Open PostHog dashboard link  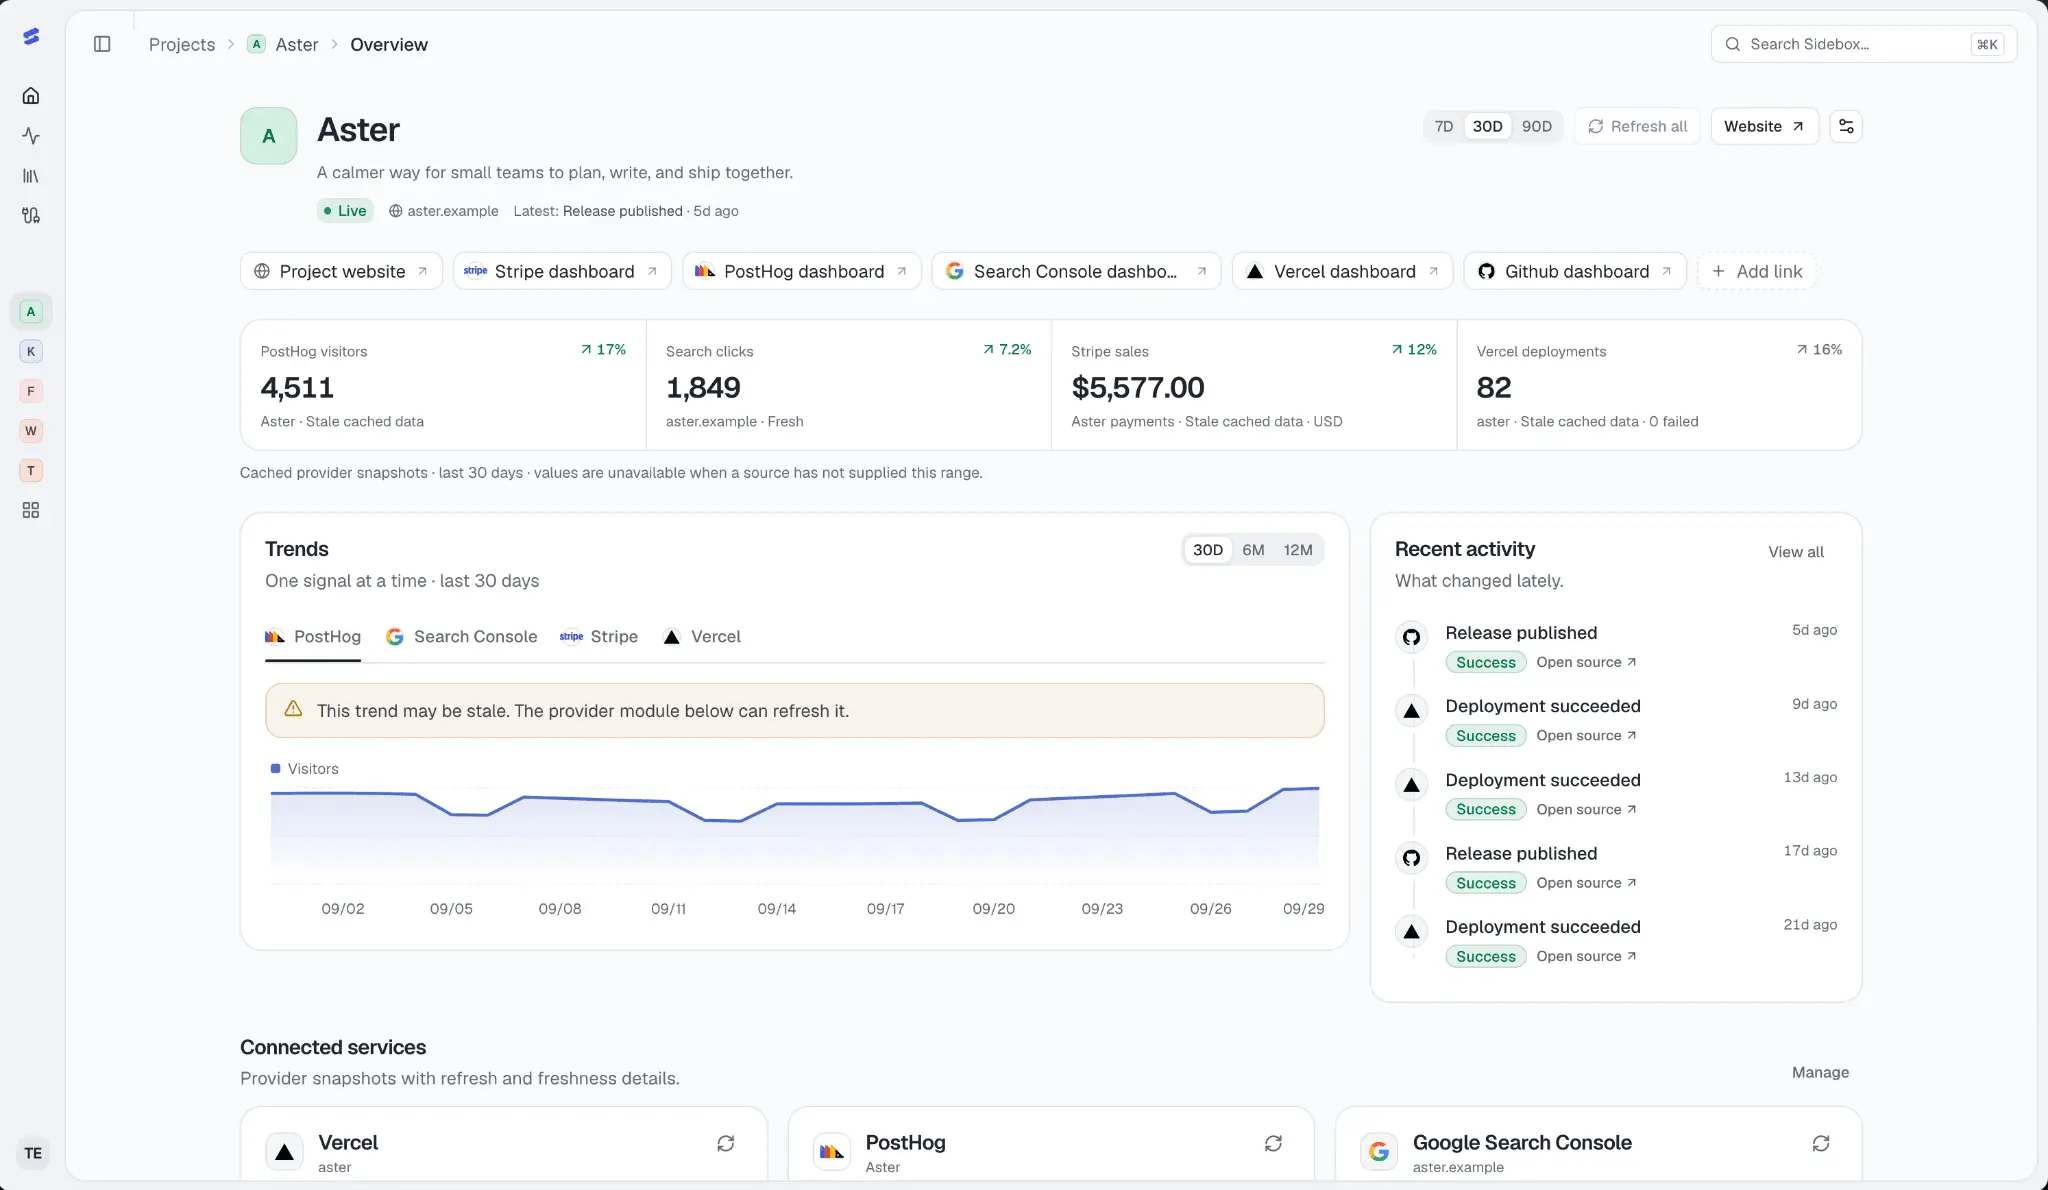(801, 272)
